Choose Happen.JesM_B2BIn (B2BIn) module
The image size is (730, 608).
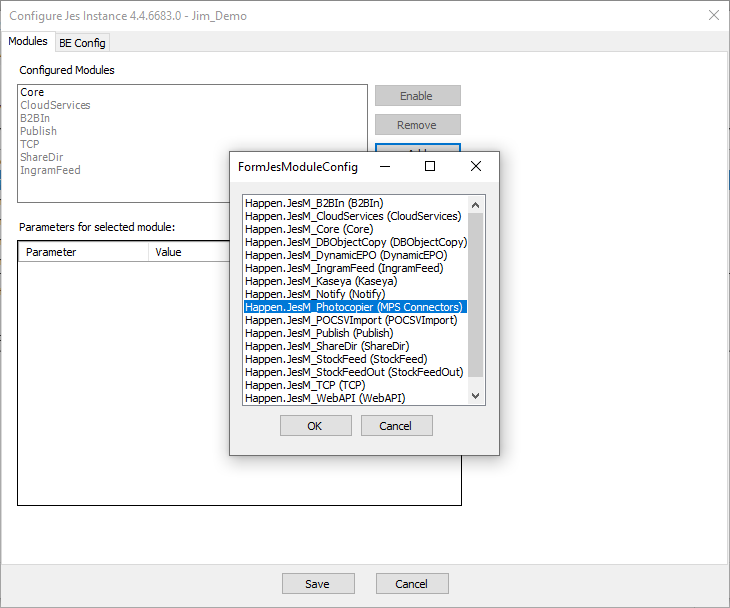pyautogui.click(x=314, y=203)
